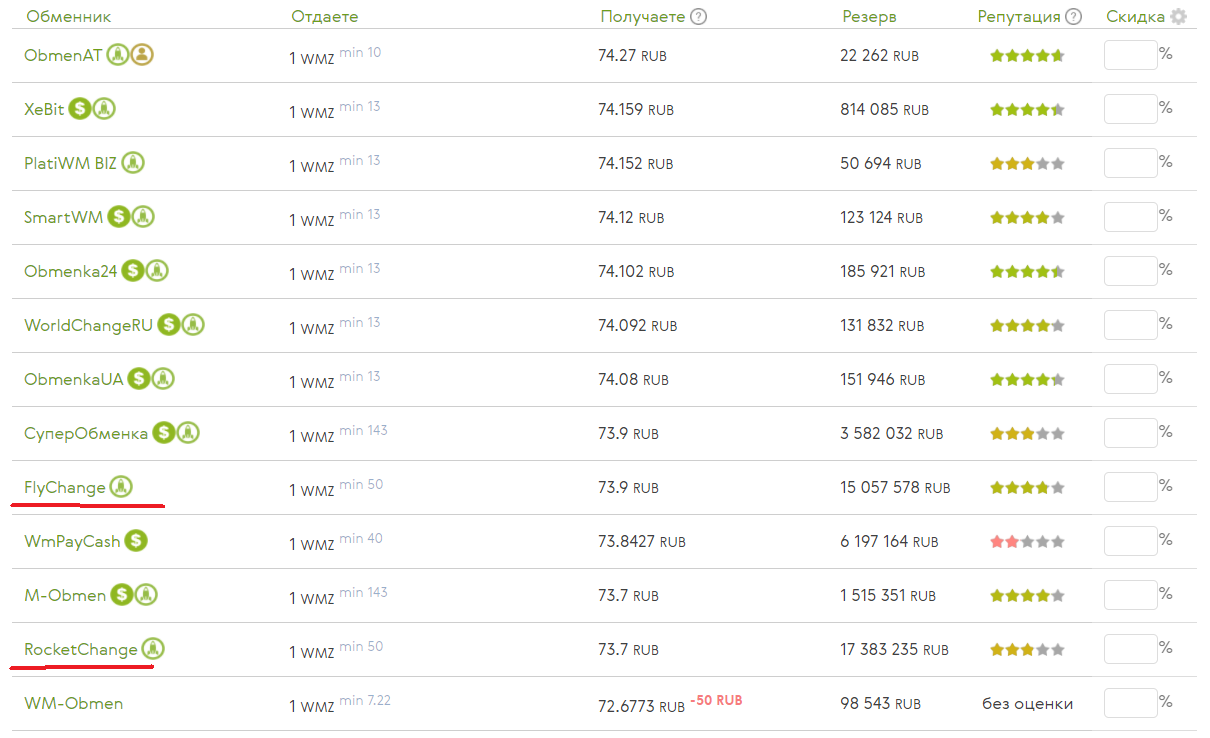Click the settings gear next to Скидка
The height and width of the screenshot is (738, 1210).
tap(1179, 16)
